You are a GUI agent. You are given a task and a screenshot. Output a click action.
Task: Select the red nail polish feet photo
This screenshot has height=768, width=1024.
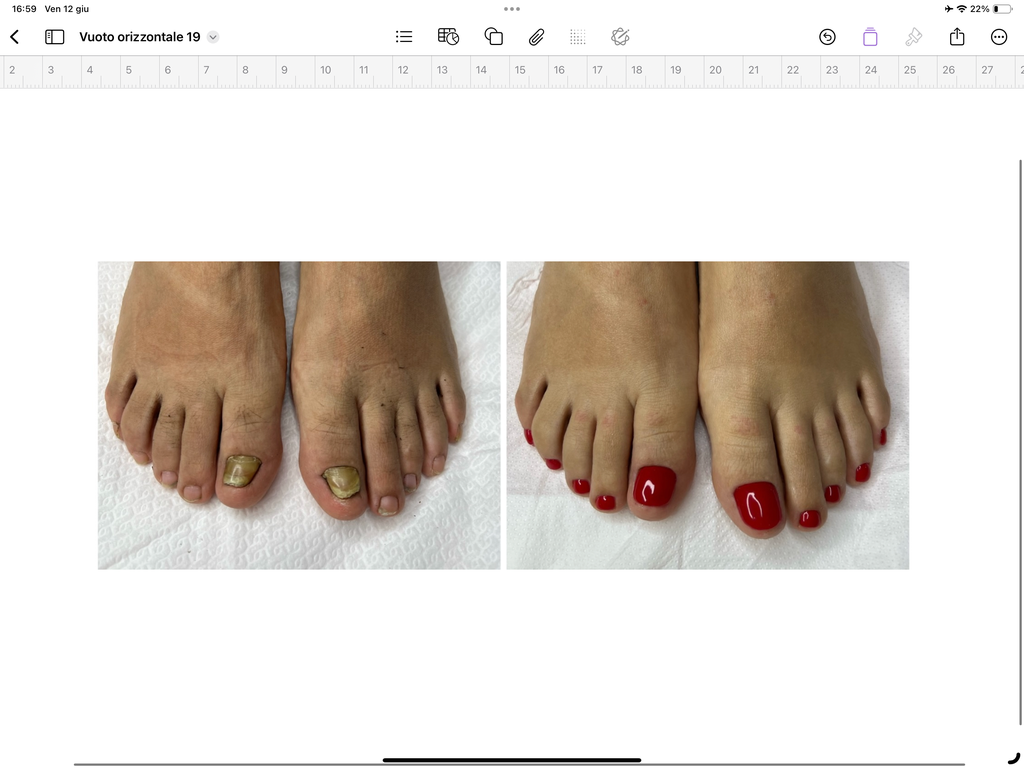coord(707,415)
